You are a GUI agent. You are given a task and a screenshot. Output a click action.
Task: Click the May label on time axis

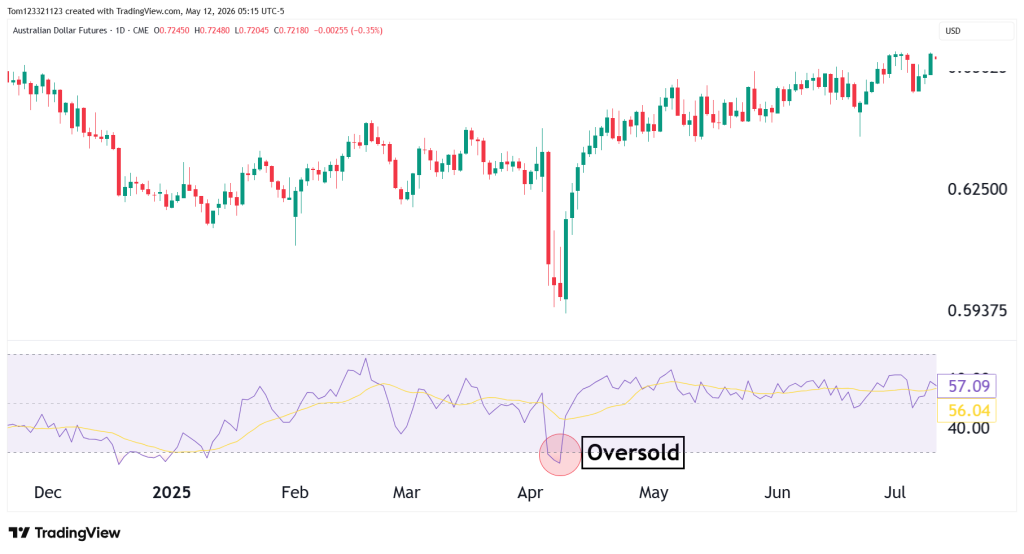653,493
